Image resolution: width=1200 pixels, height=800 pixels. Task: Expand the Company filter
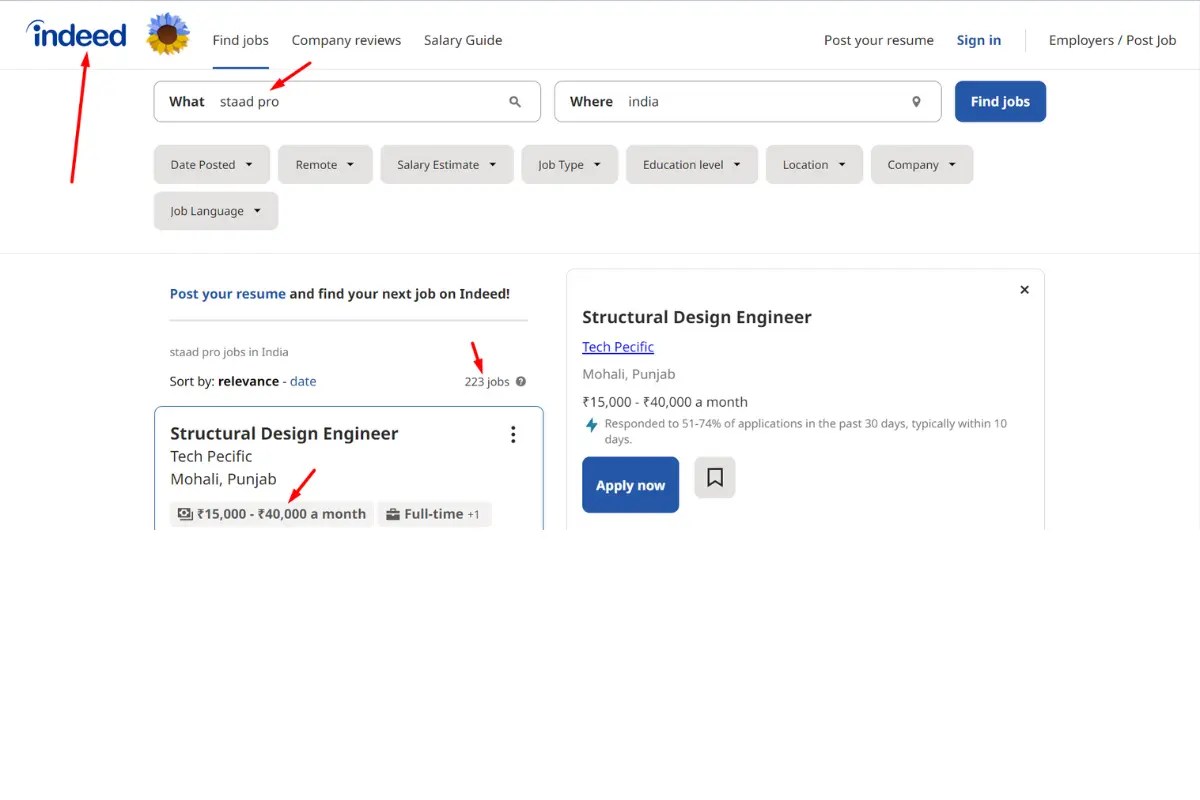click(x=922, y=165)
